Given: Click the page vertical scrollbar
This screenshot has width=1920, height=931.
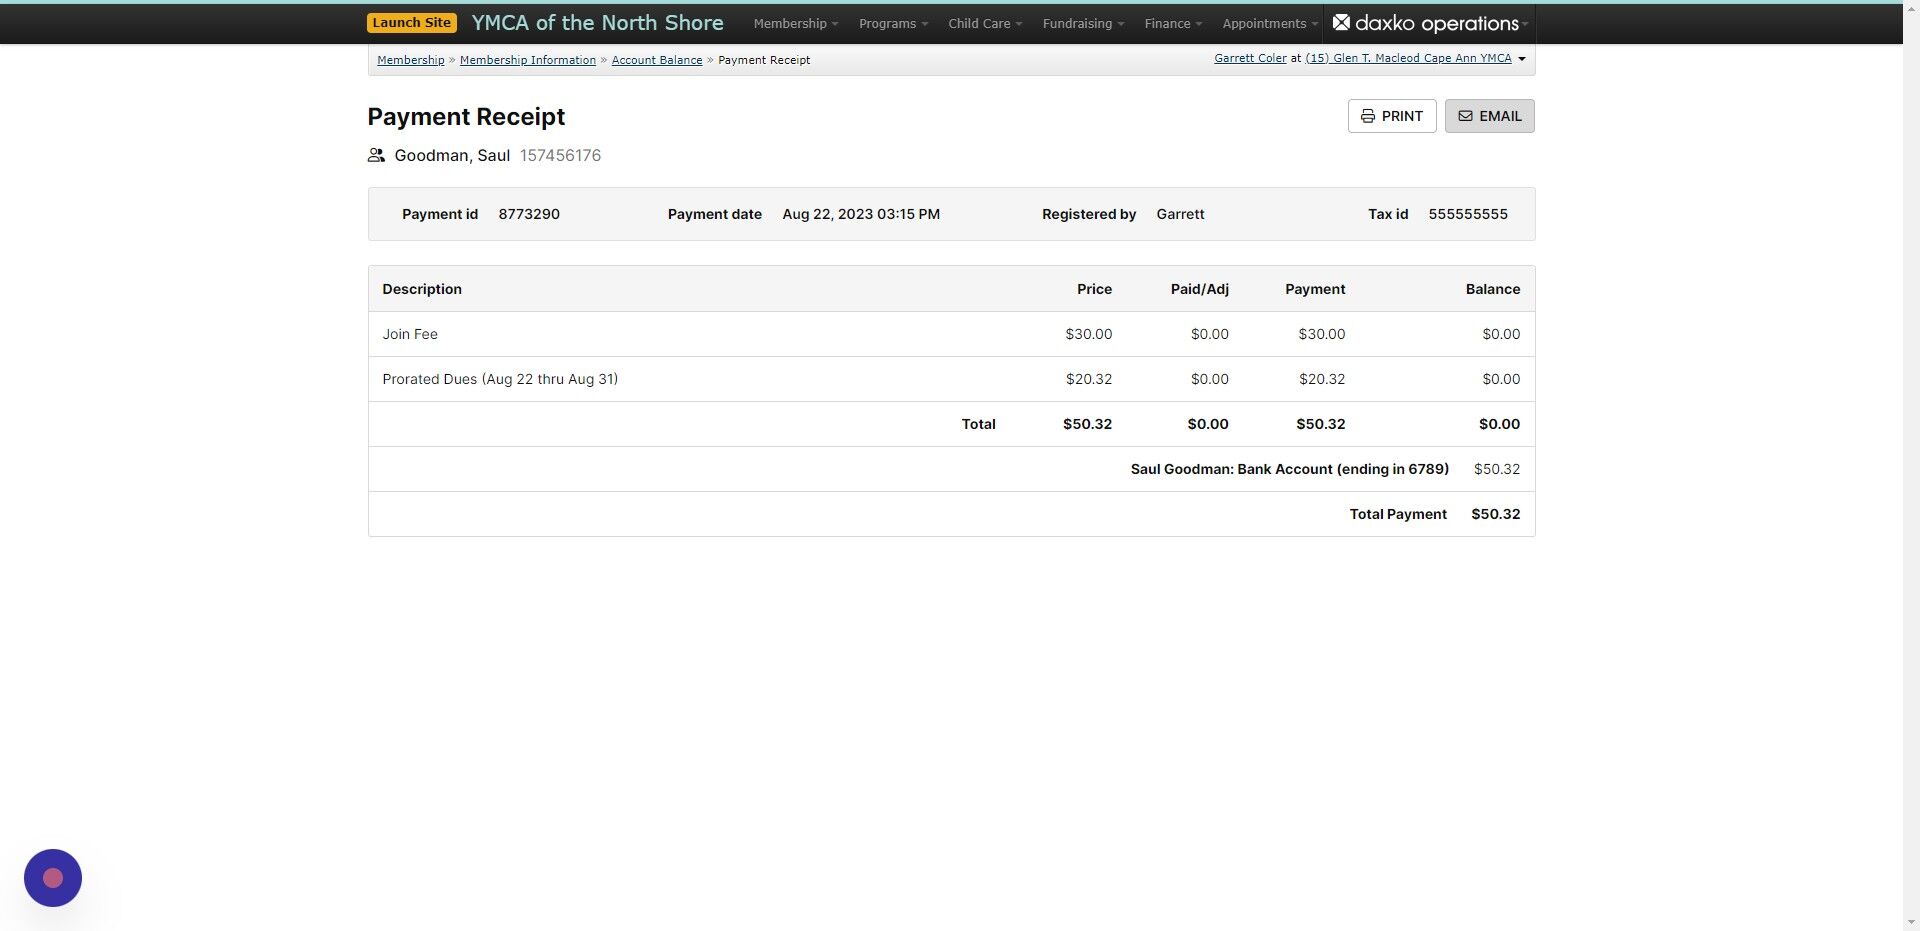Looking at the screenshot, I should pos(1911,465).
